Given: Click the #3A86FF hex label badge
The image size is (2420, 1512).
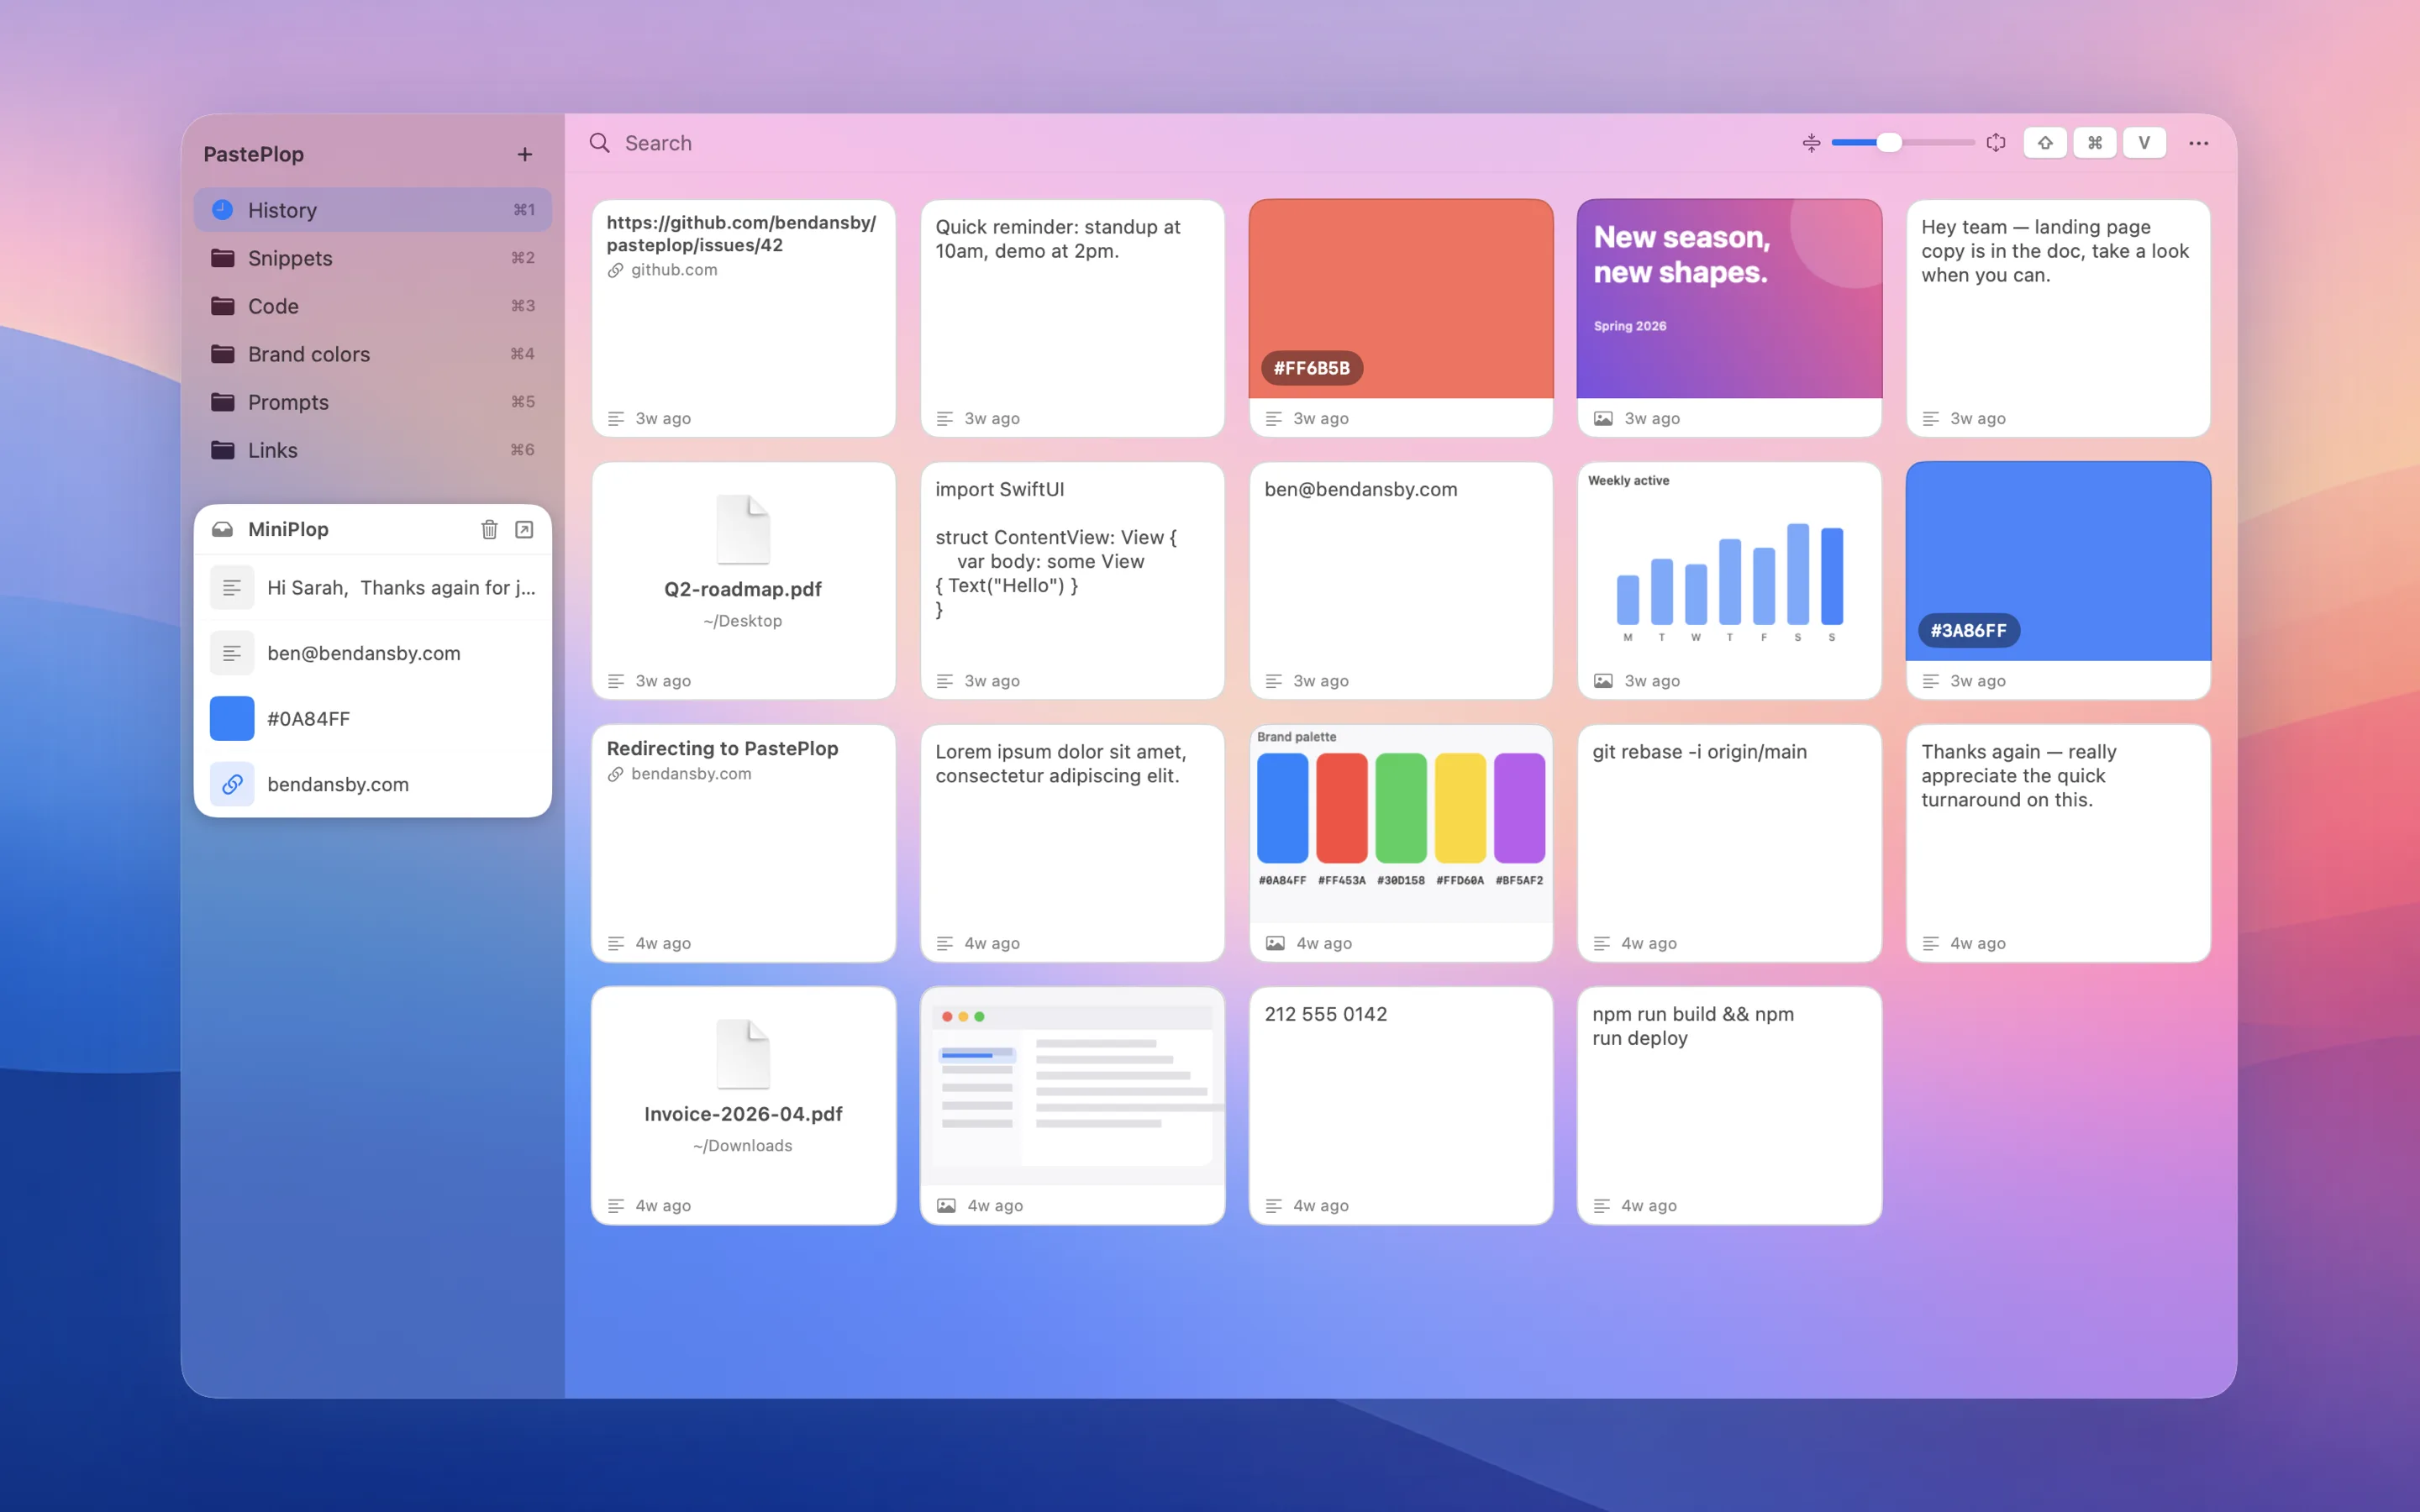Looking at the screenshot, I should pyautogui.click(x=1968, y=630).
